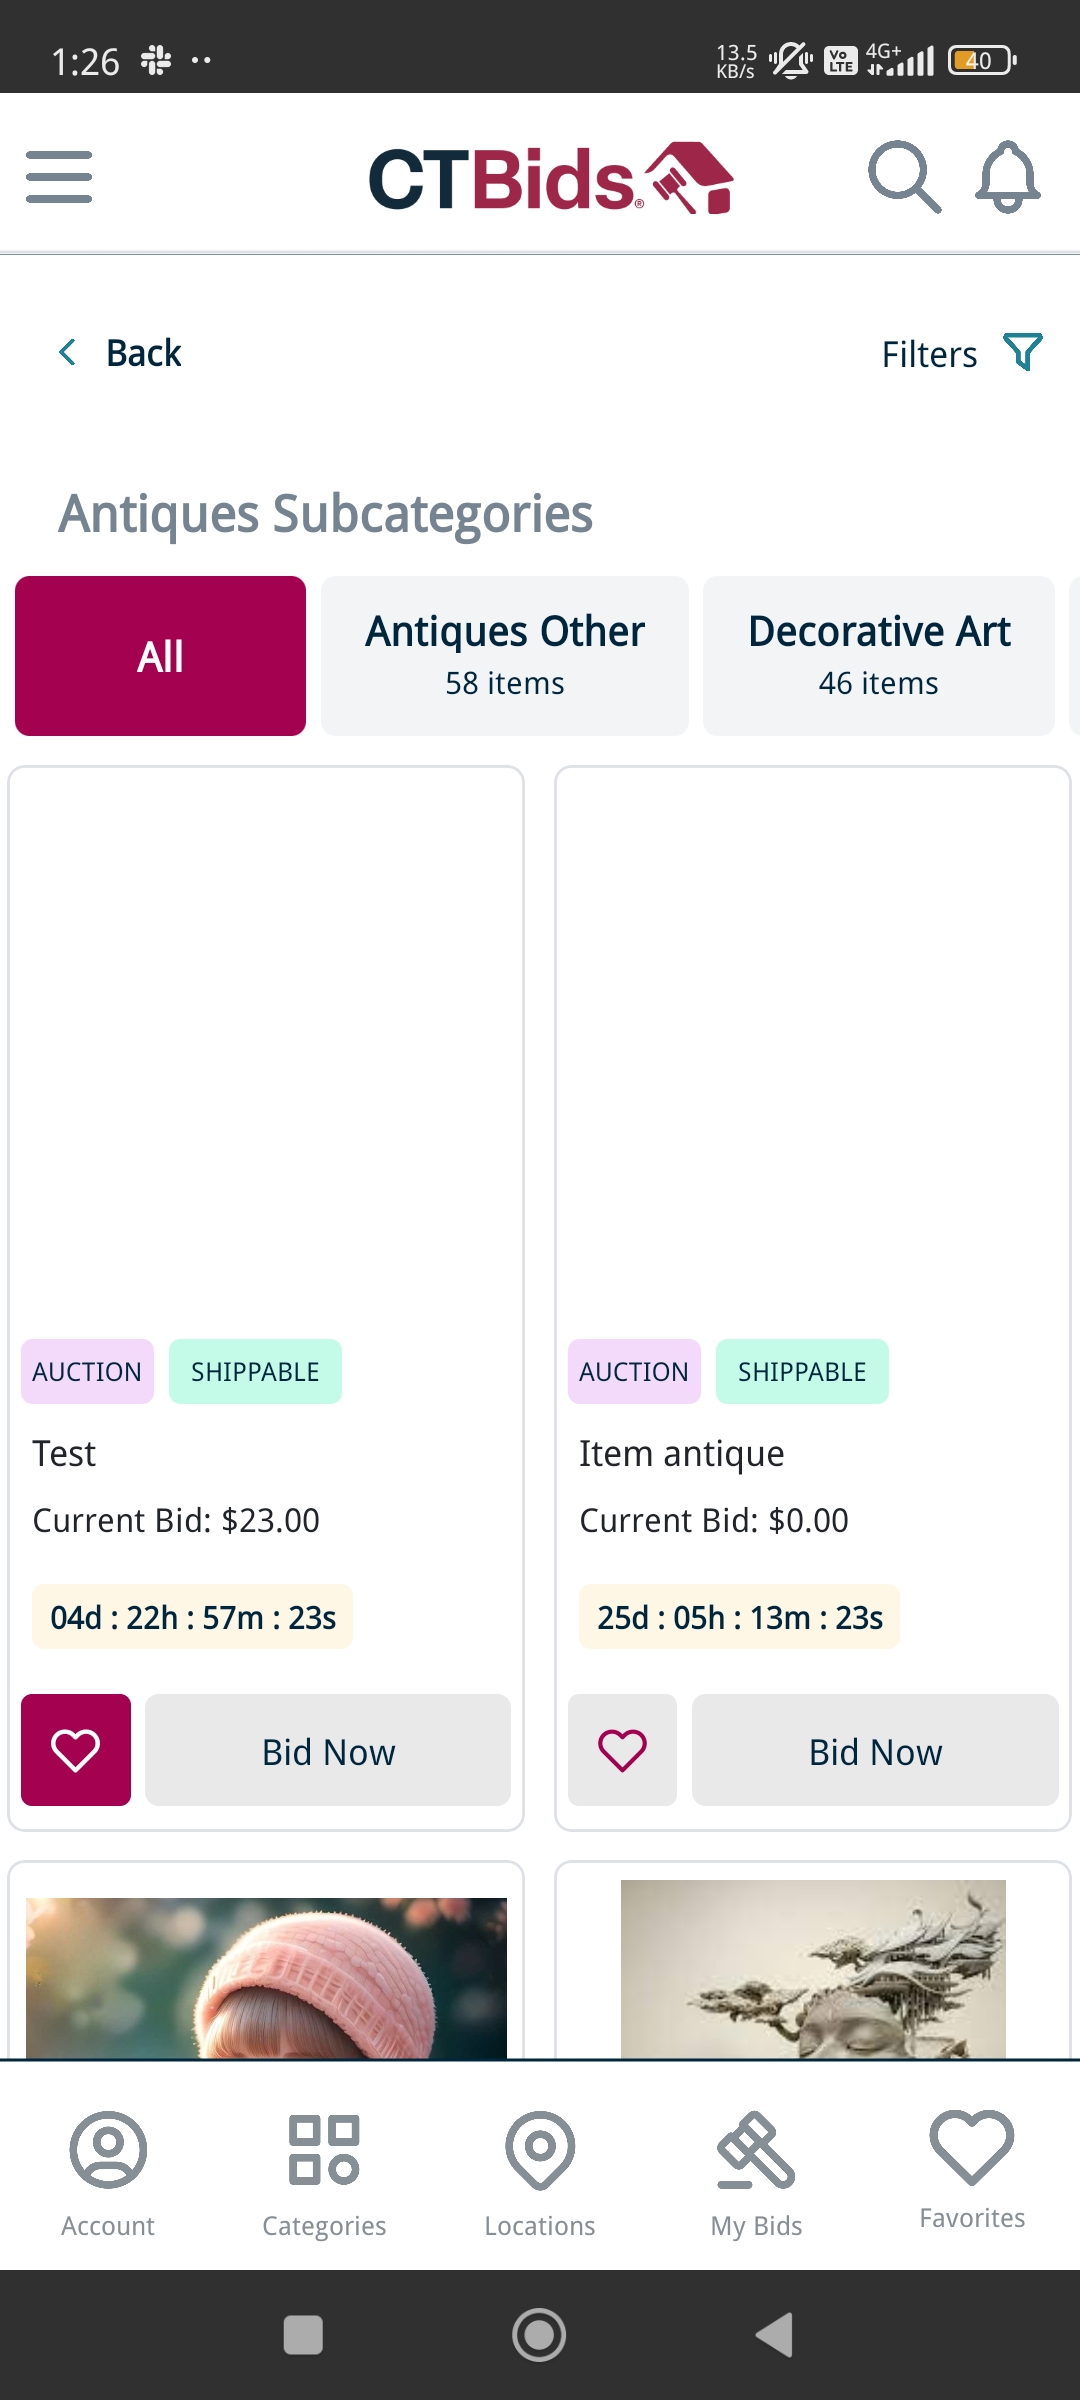Open the pink knit hat listing image

[266, 1977]
